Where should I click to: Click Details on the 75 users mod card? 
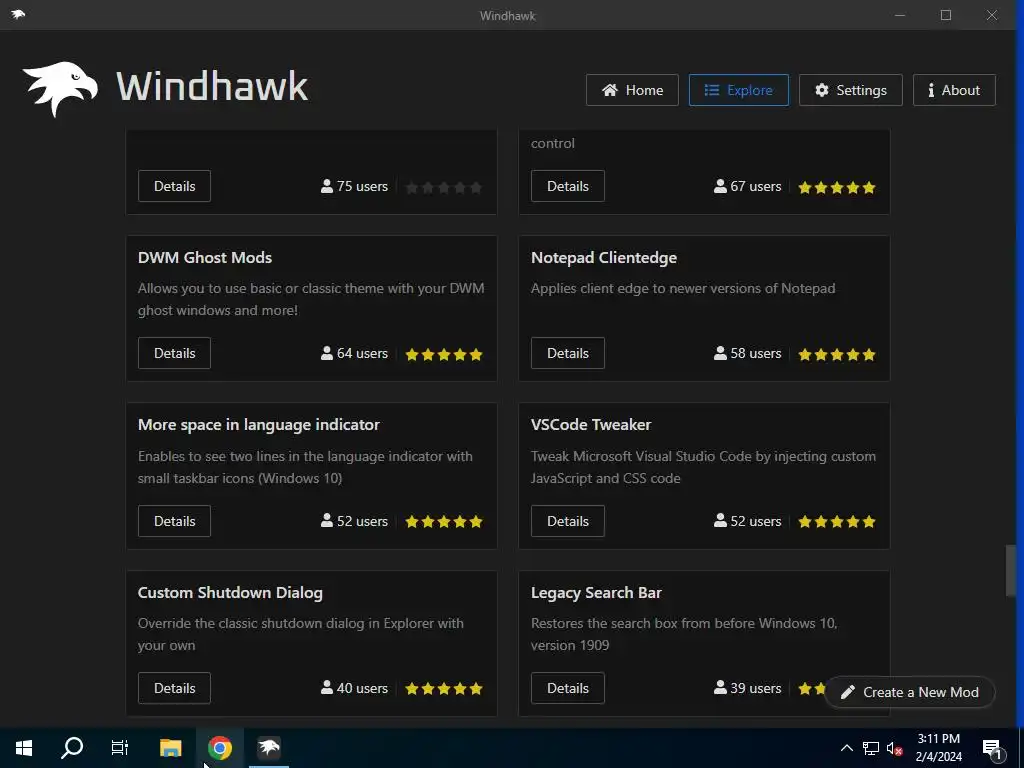(174, 186)
